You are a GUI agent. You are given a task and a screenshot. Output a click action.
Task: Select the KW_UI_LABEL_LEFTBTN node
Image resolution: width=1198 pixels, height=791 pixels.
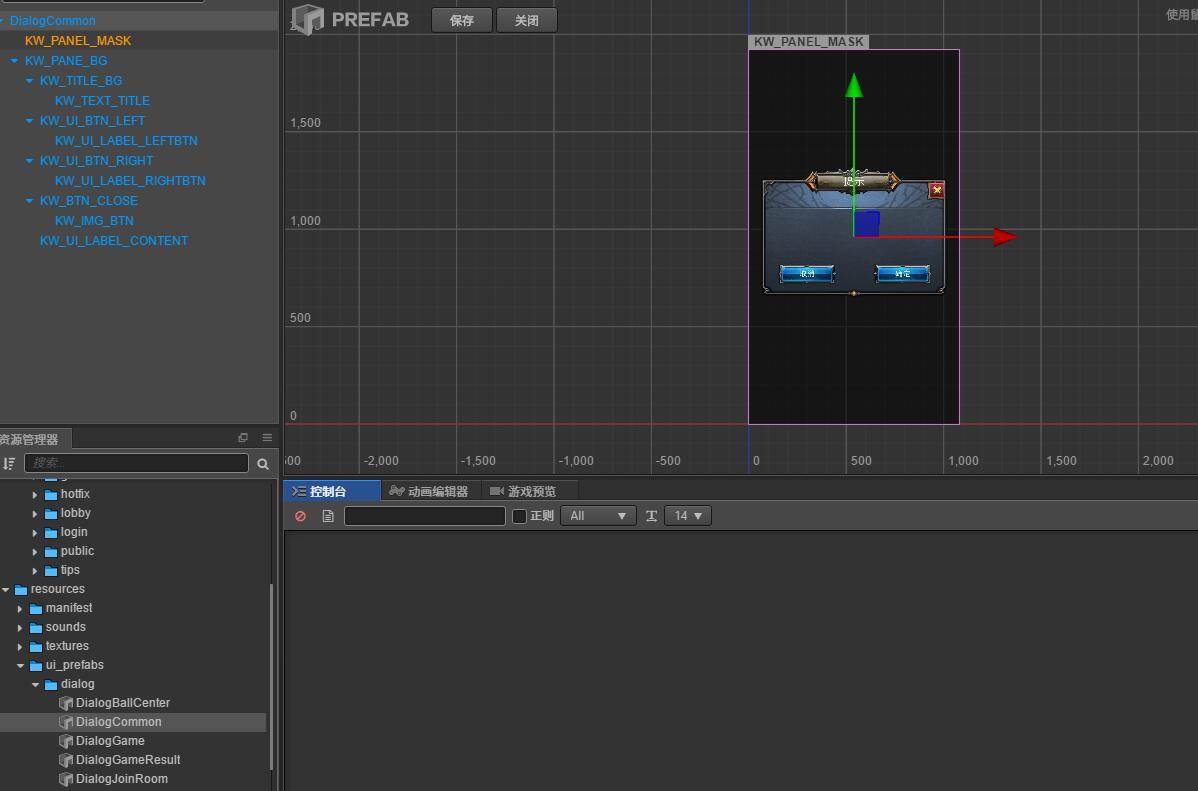click(126, 141)
